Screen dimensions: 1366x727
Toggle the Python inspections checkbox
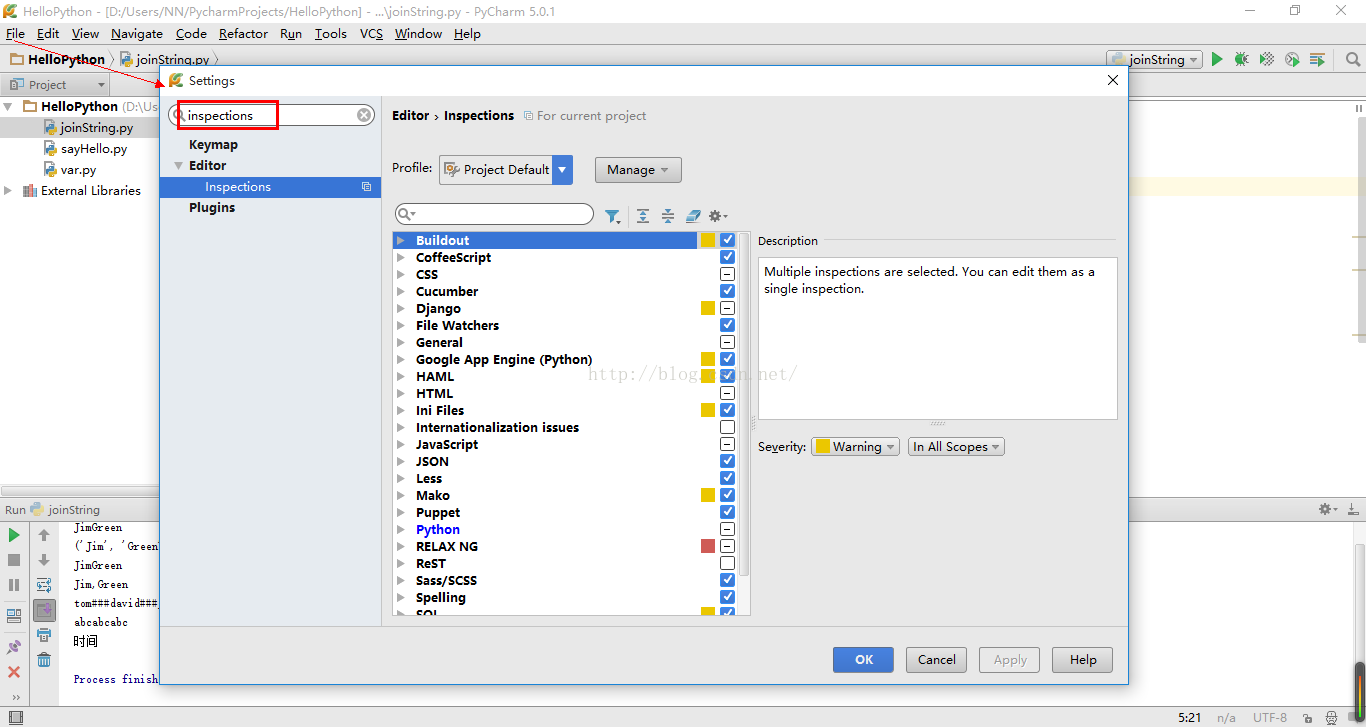[x=727, y=529]
